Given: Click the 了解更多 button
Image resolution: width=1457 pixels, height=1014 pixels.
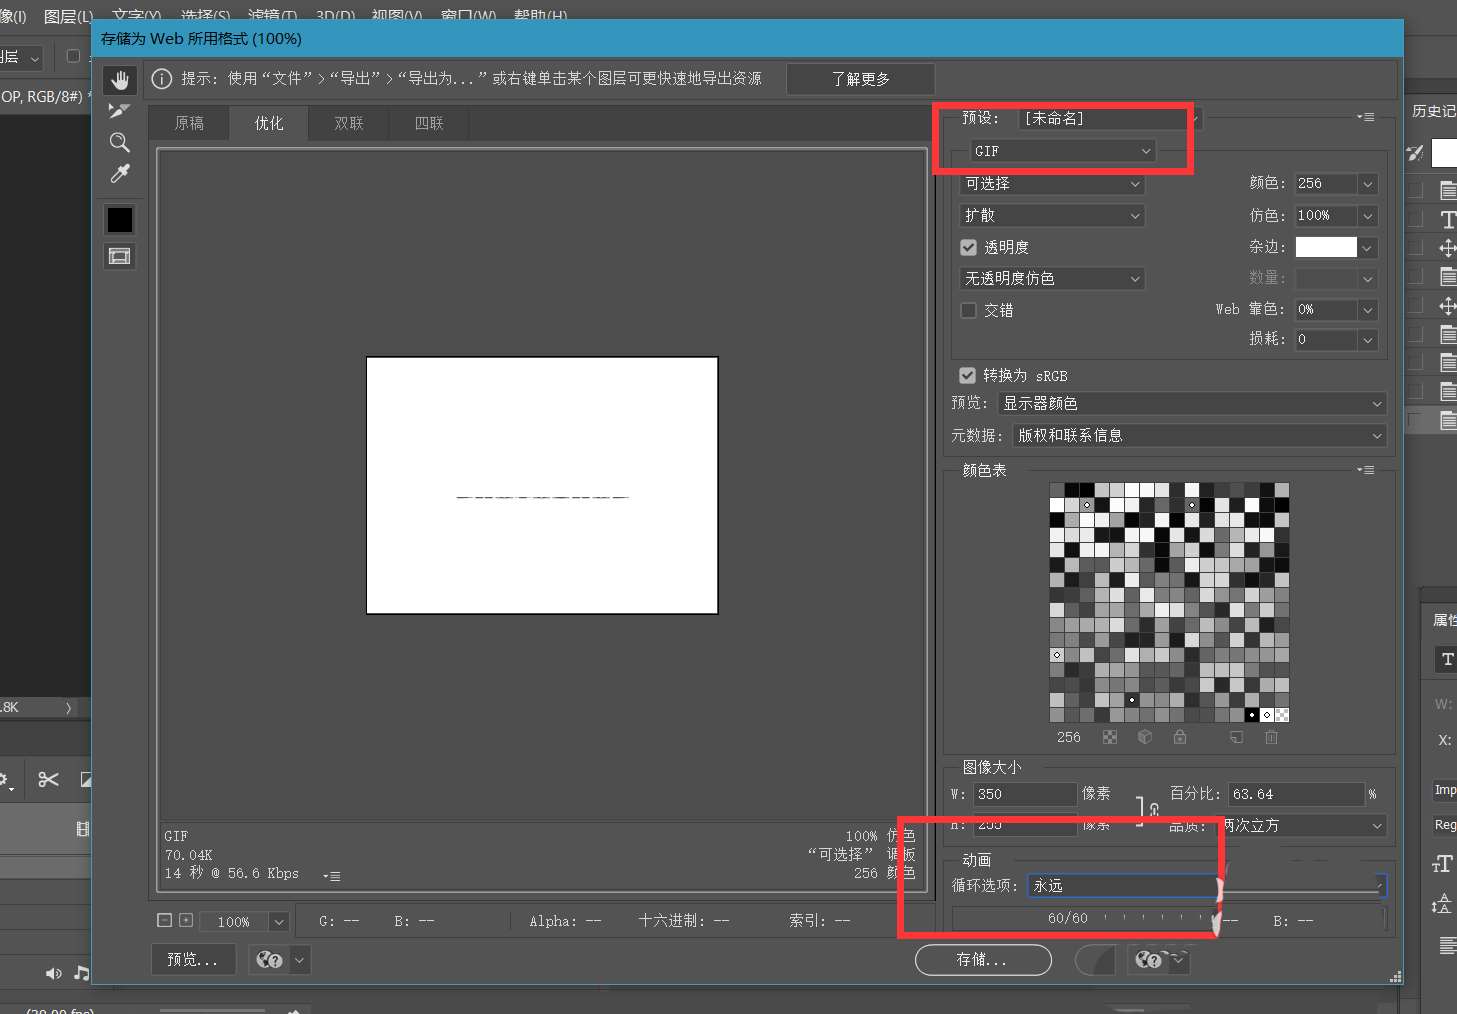Looking at the screenshot, I should 860,79.
